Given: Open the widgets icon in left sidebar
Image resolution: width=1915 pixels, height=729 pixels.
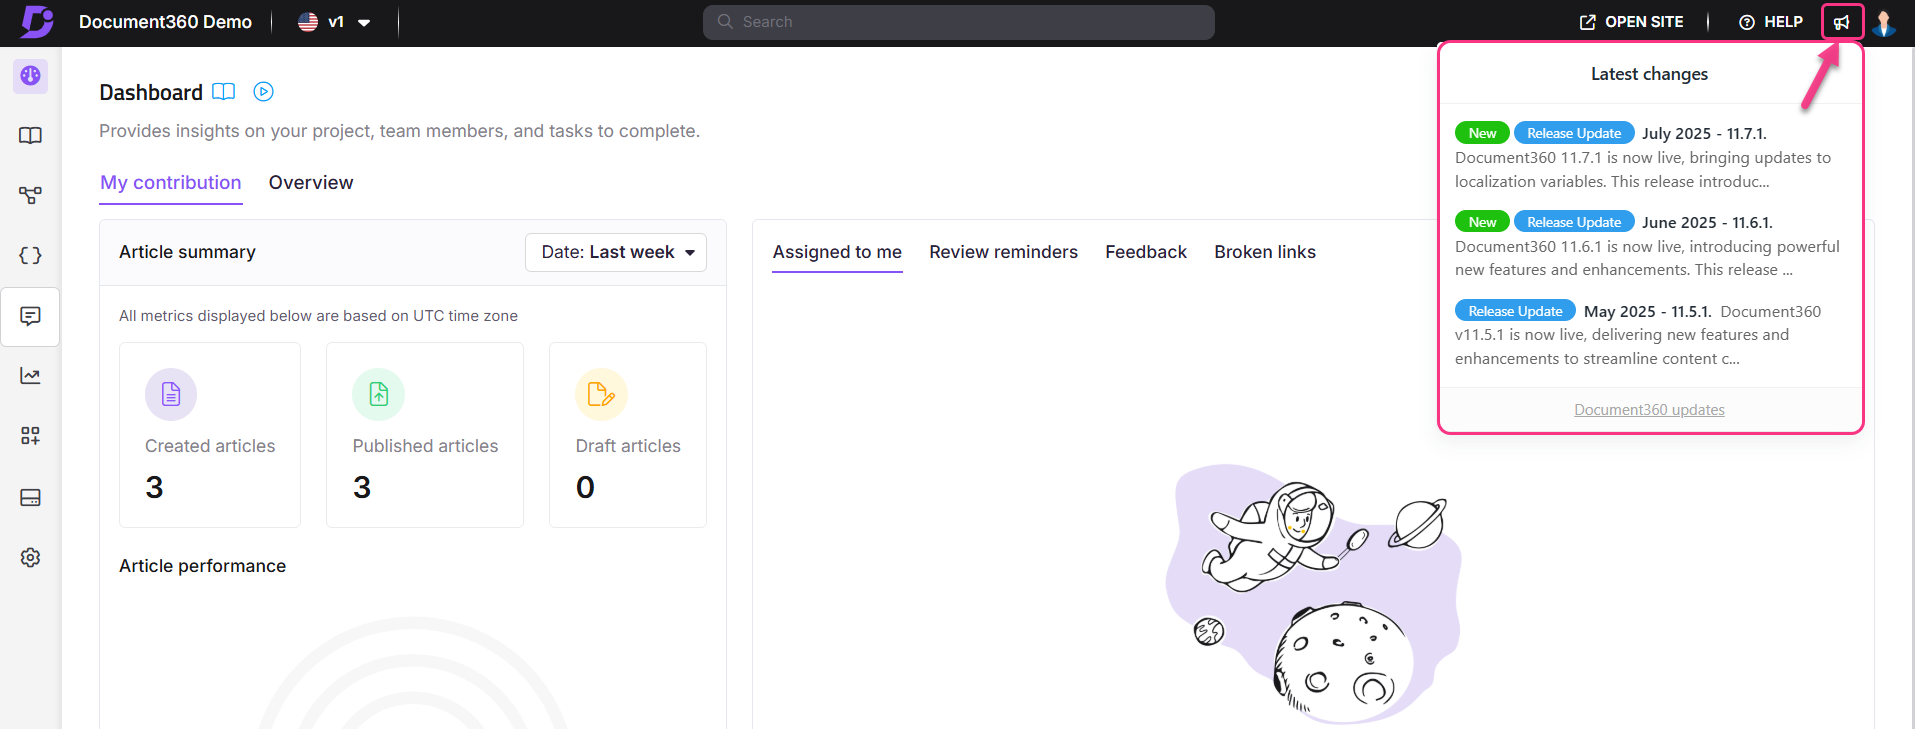Looking at the screenshot, I should (x=30, y=436).
